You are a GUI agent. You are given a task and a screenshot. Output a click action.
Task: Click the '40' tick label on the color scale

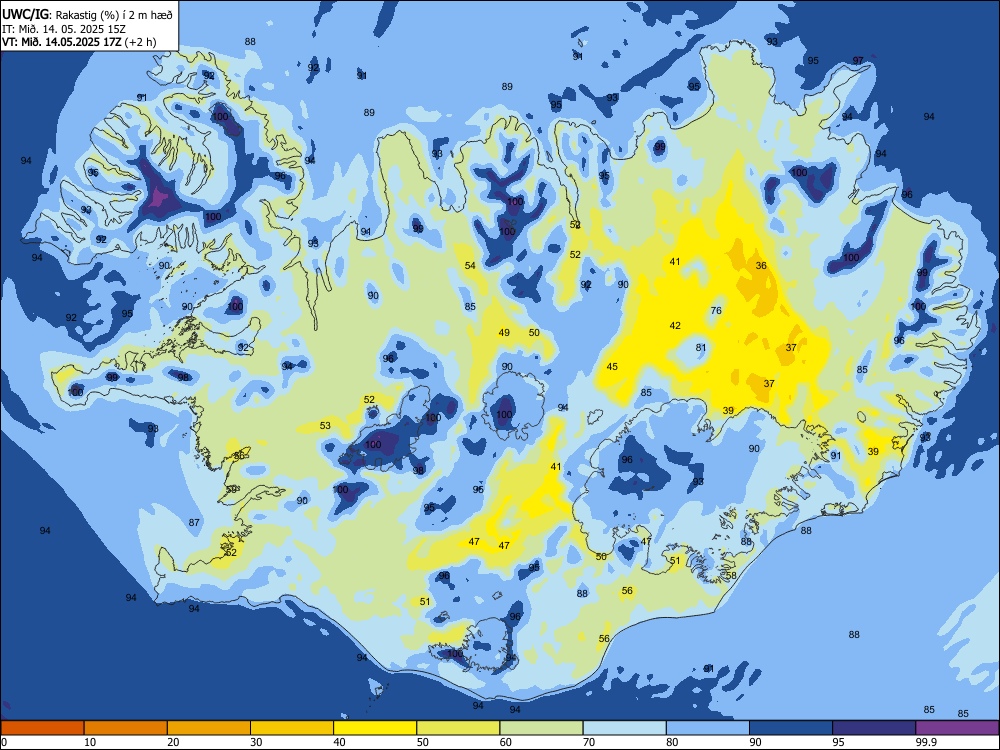[x=339, y=742]
